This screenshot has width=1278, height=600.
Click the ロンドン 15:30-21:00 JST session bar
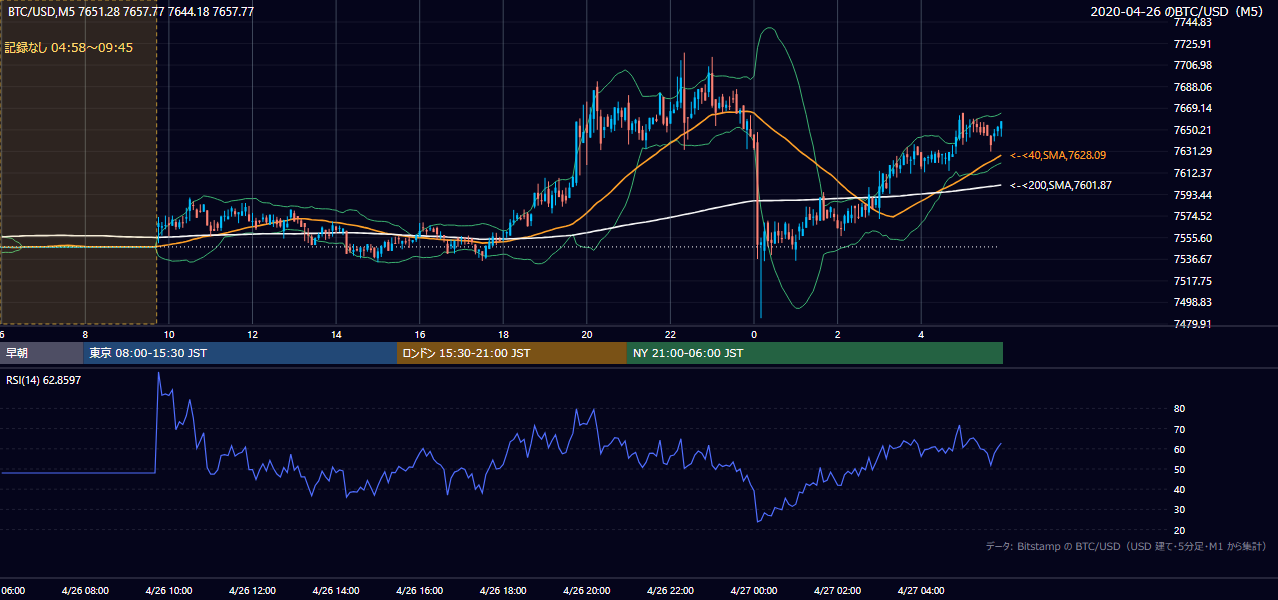click(x=512, y=353)
